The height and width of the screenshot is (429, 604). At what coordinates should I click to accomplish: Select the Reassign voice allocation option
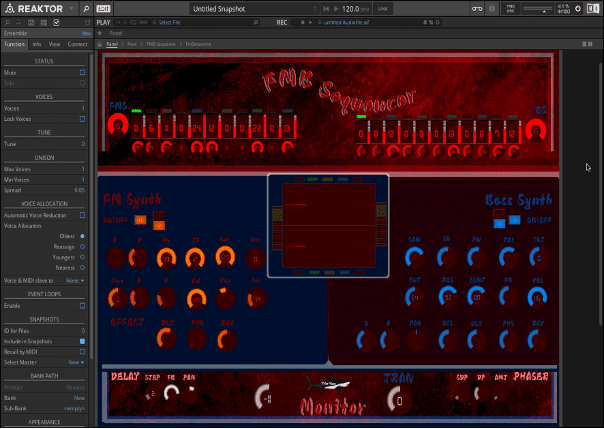point(82,247)
